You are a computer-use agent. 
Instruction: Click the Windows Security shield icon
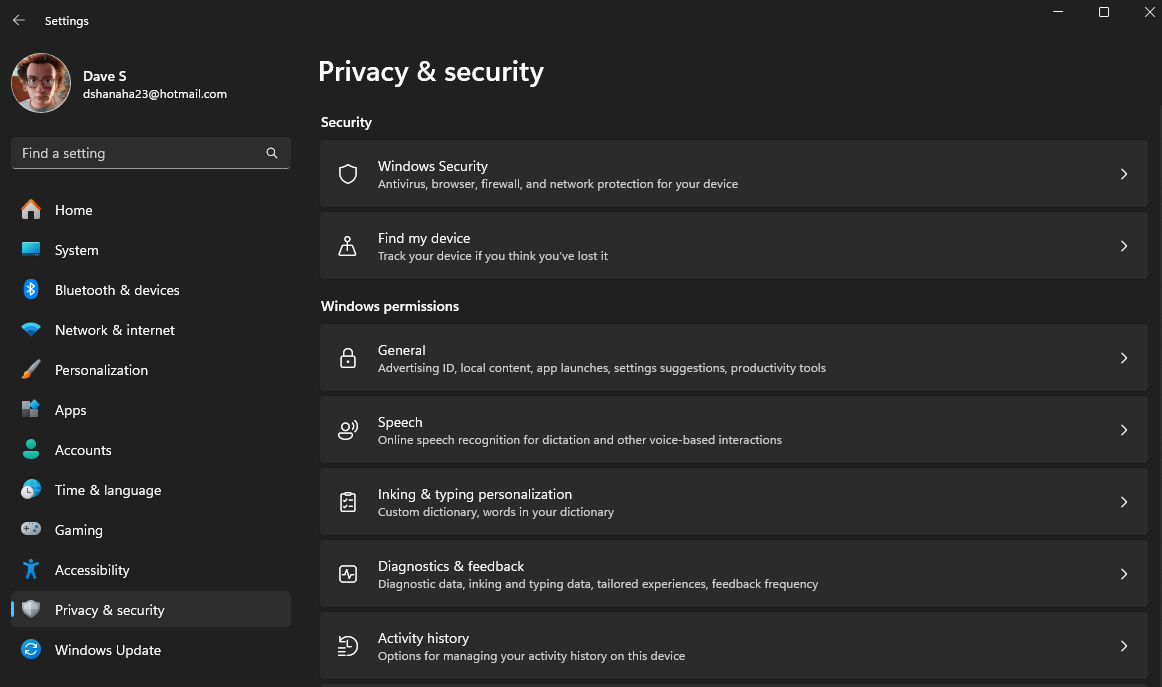tap(347, 174)
